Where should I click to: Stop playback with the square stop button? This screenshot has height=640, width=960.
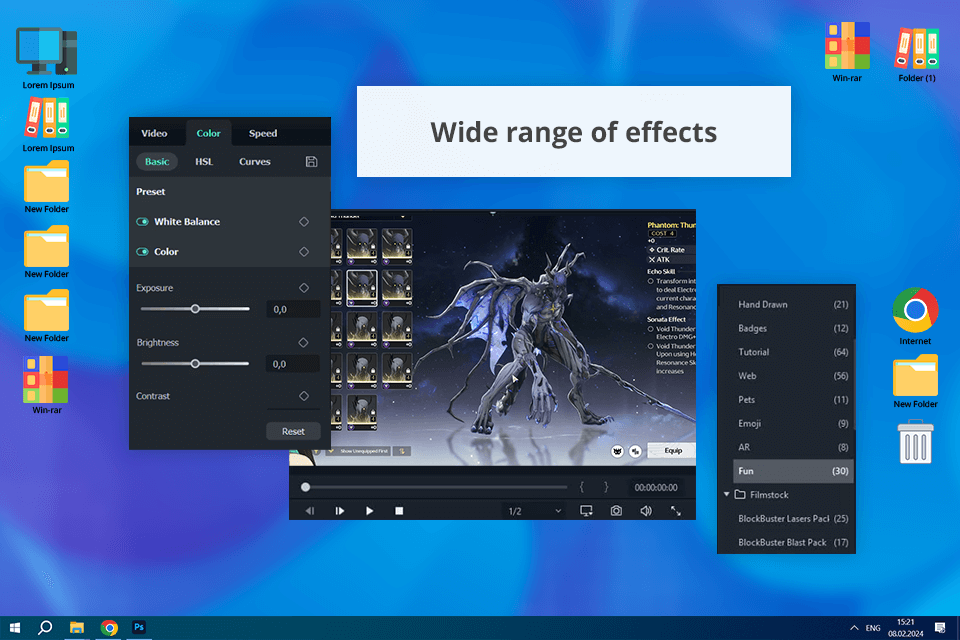[399, 511]
